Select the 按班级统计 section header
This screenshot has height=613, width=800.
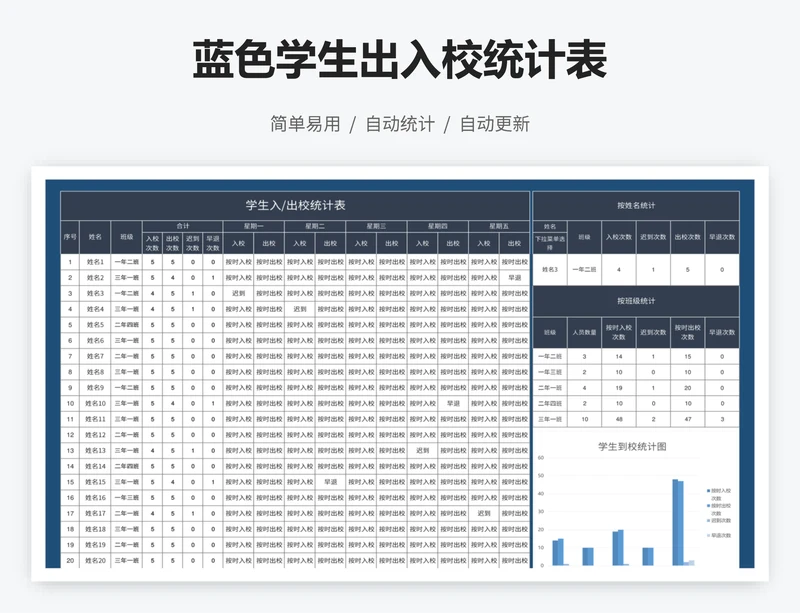636,301
